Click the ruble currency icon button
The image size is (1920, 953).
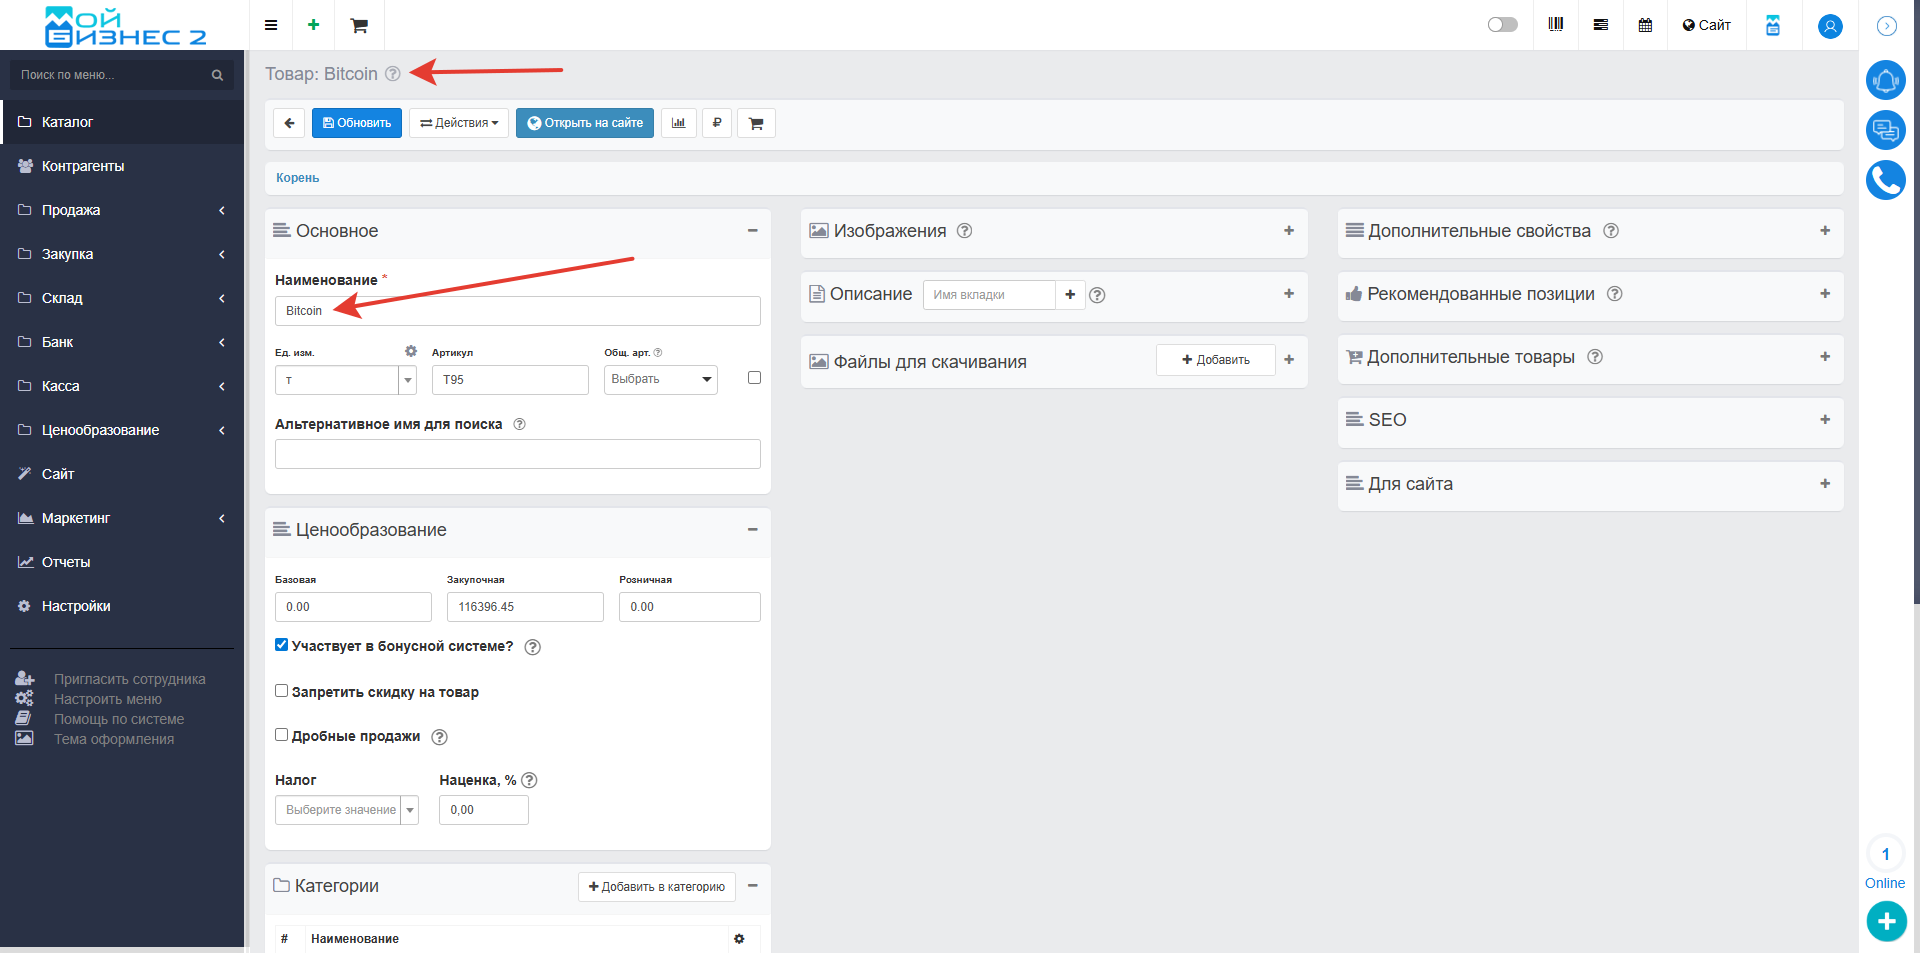click(x=717, y=123)
